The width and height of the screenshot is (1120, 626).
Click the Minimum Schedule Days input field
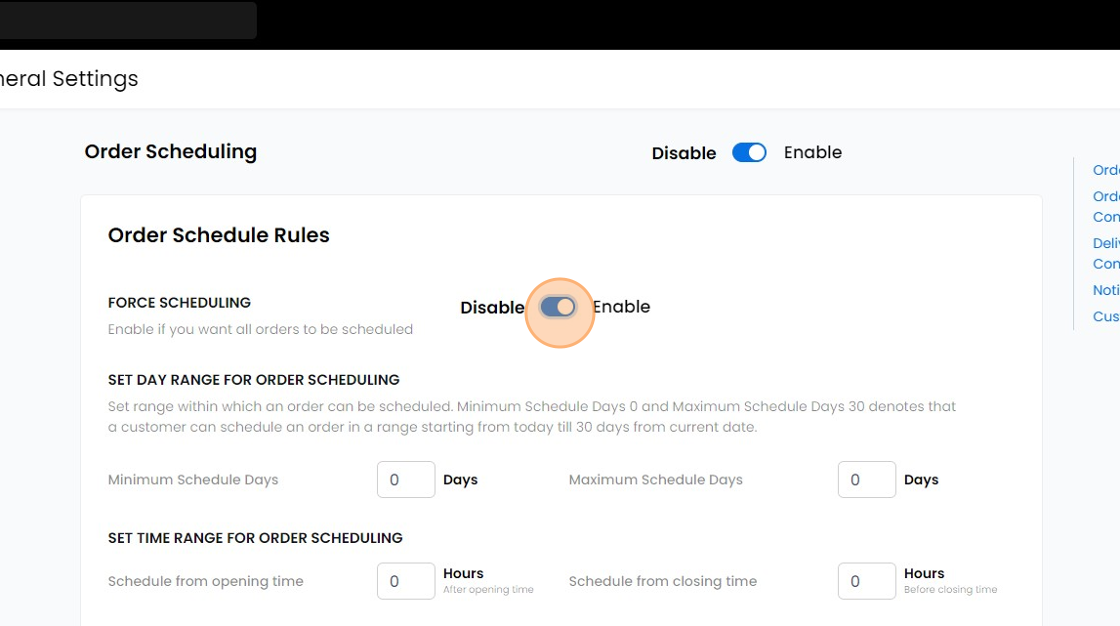click(405, 479)
